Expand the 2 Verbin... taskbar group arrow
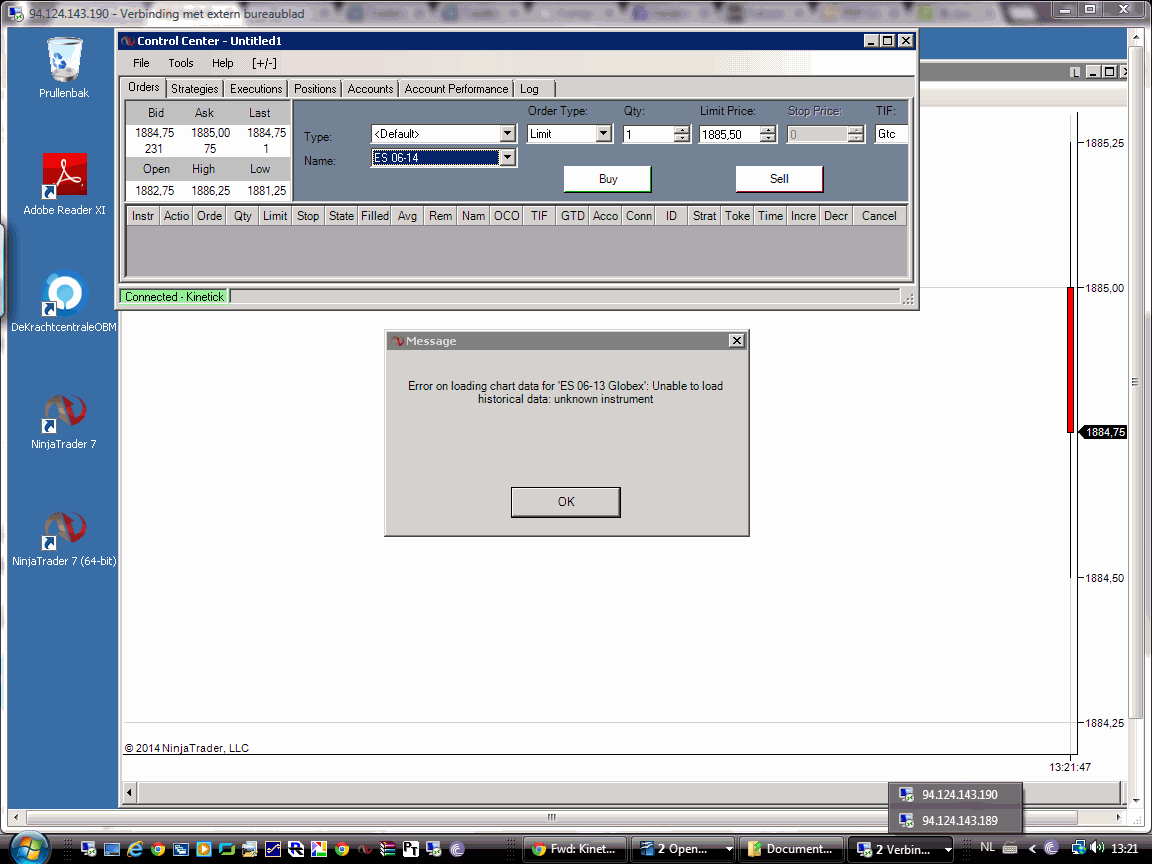Screen dimensions: 1152x864 [948, 849]
